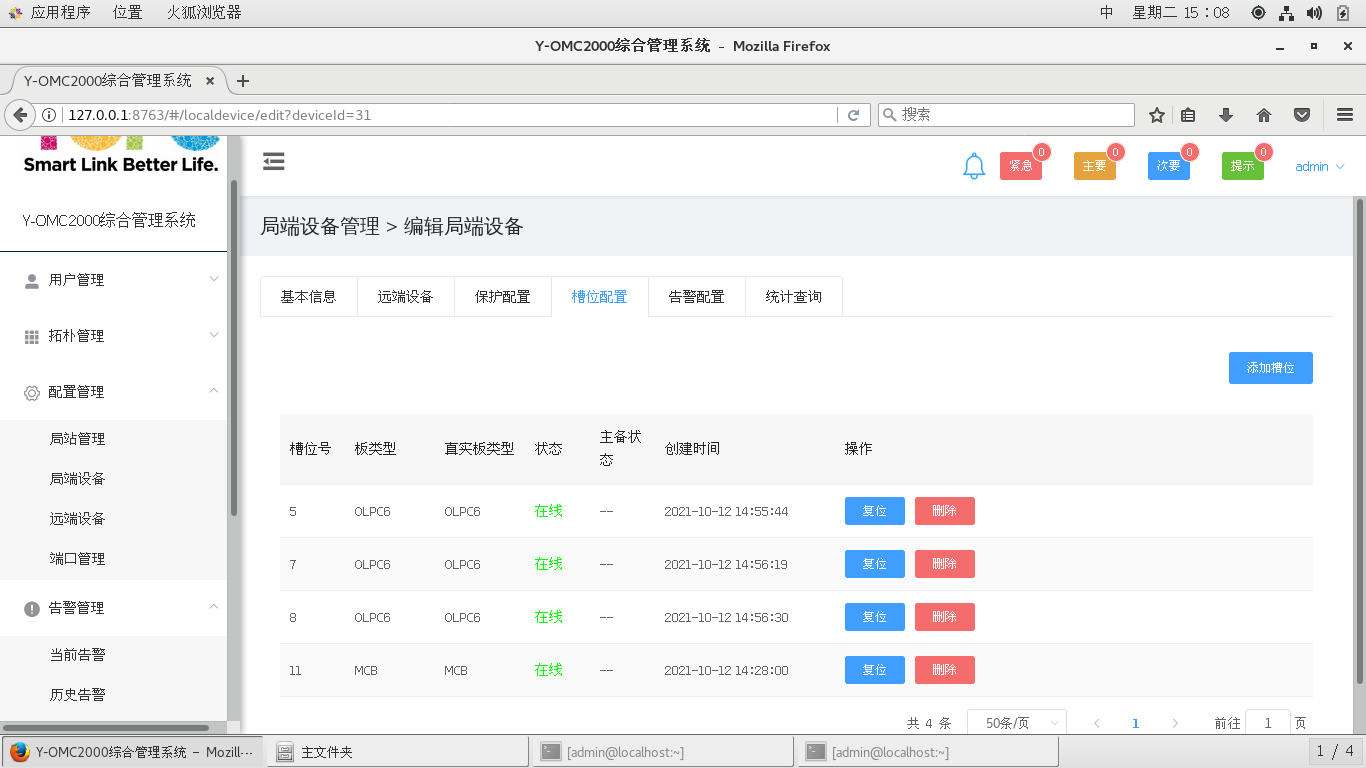Click the 添加槽位 button

pos(1270,368)
